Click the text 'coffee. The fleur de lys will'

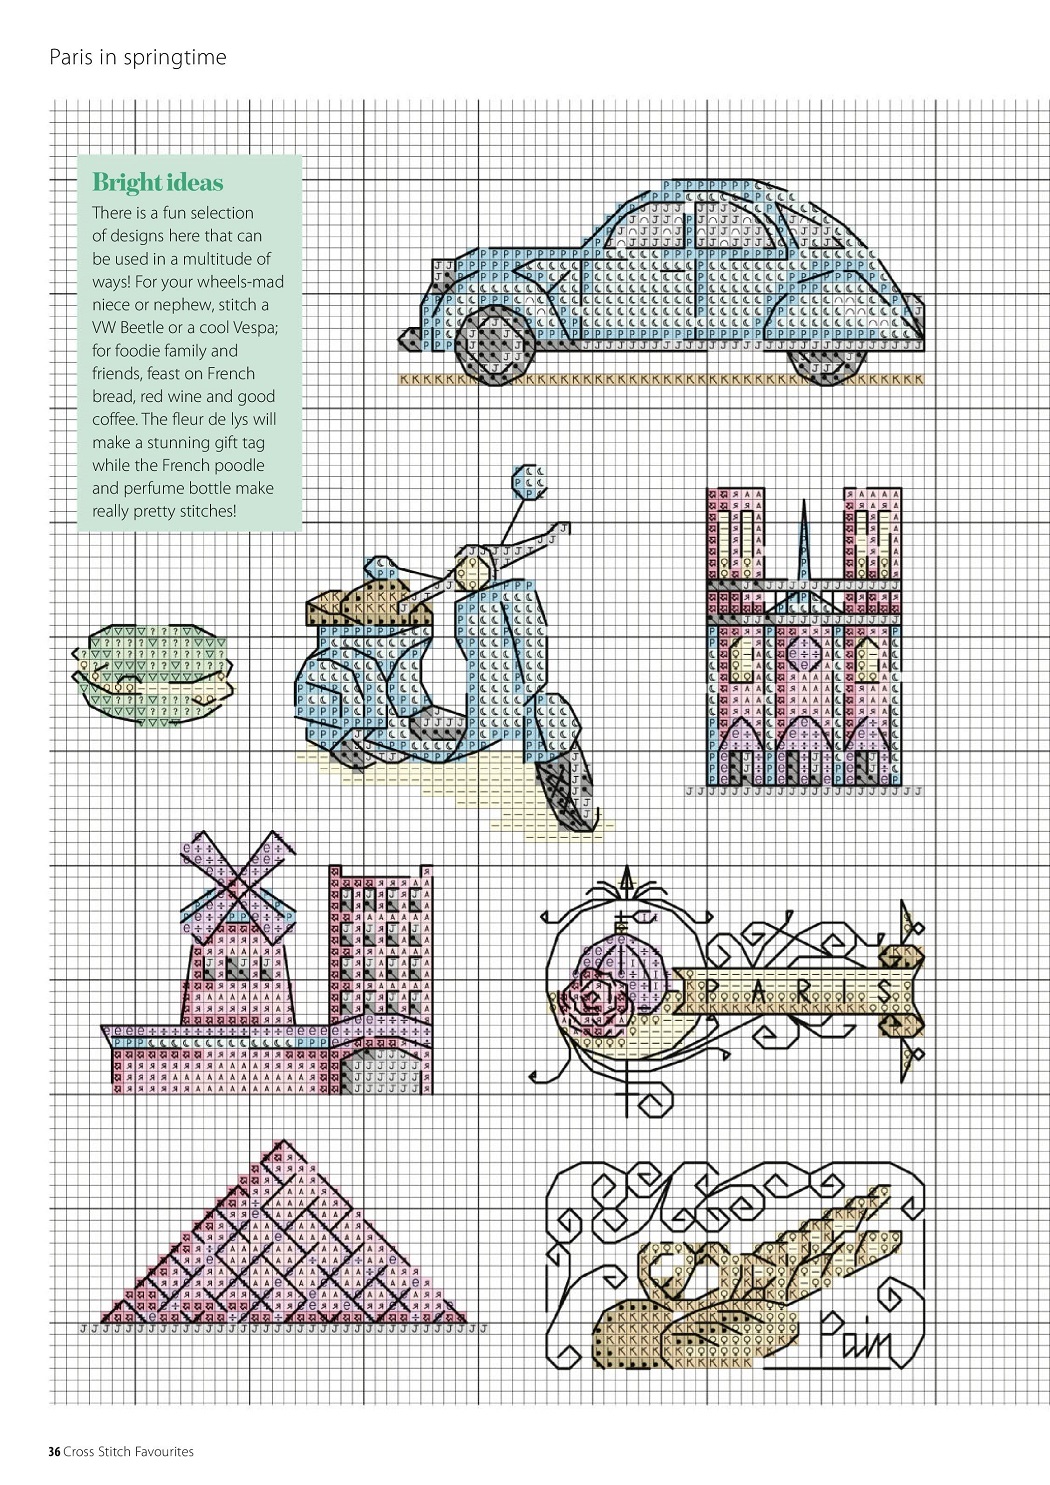point(184,419)
